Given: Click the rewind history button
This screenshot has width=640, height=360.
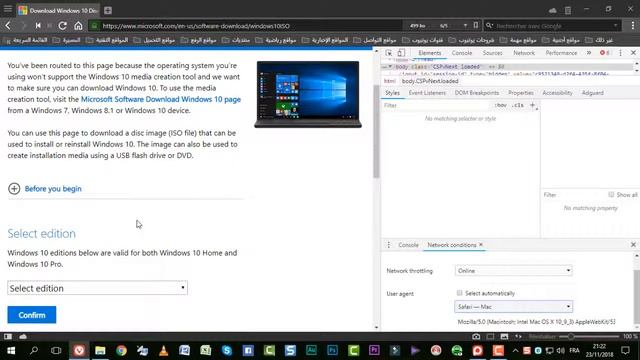Looking at the screenshot, I should click(38, 26).
